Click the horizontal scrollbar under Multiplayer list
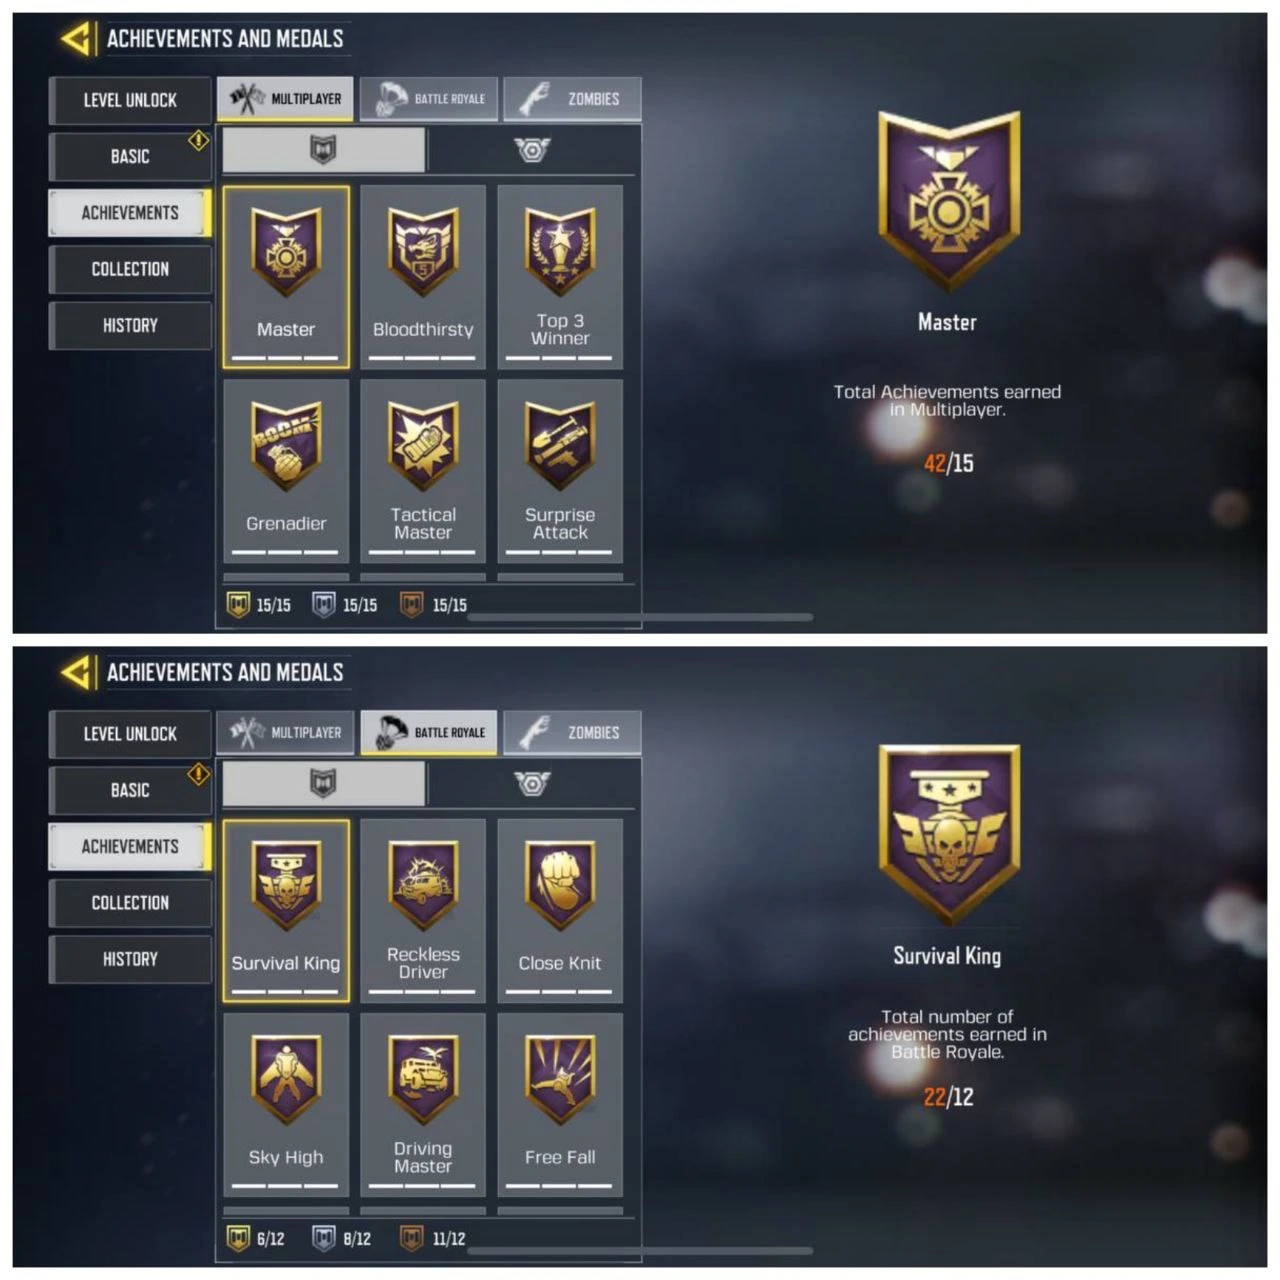 coord(640,617)
